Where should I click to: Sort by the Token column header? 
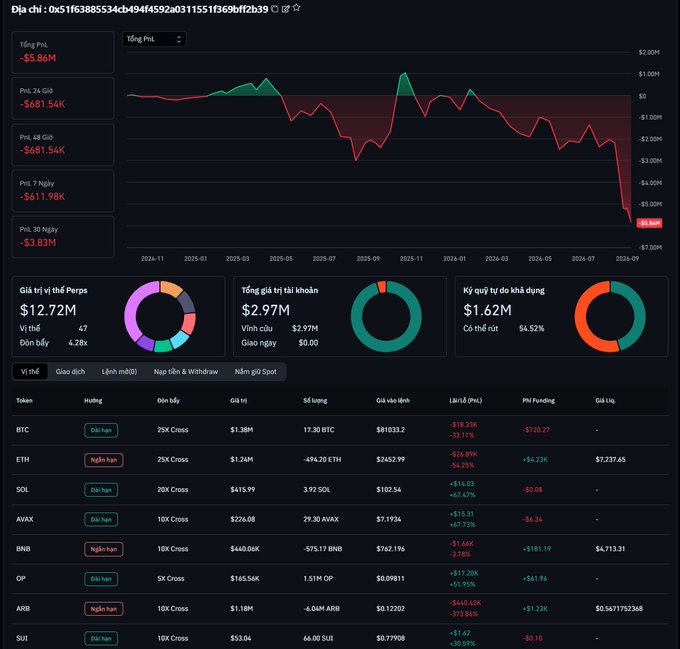coord(24,401)
